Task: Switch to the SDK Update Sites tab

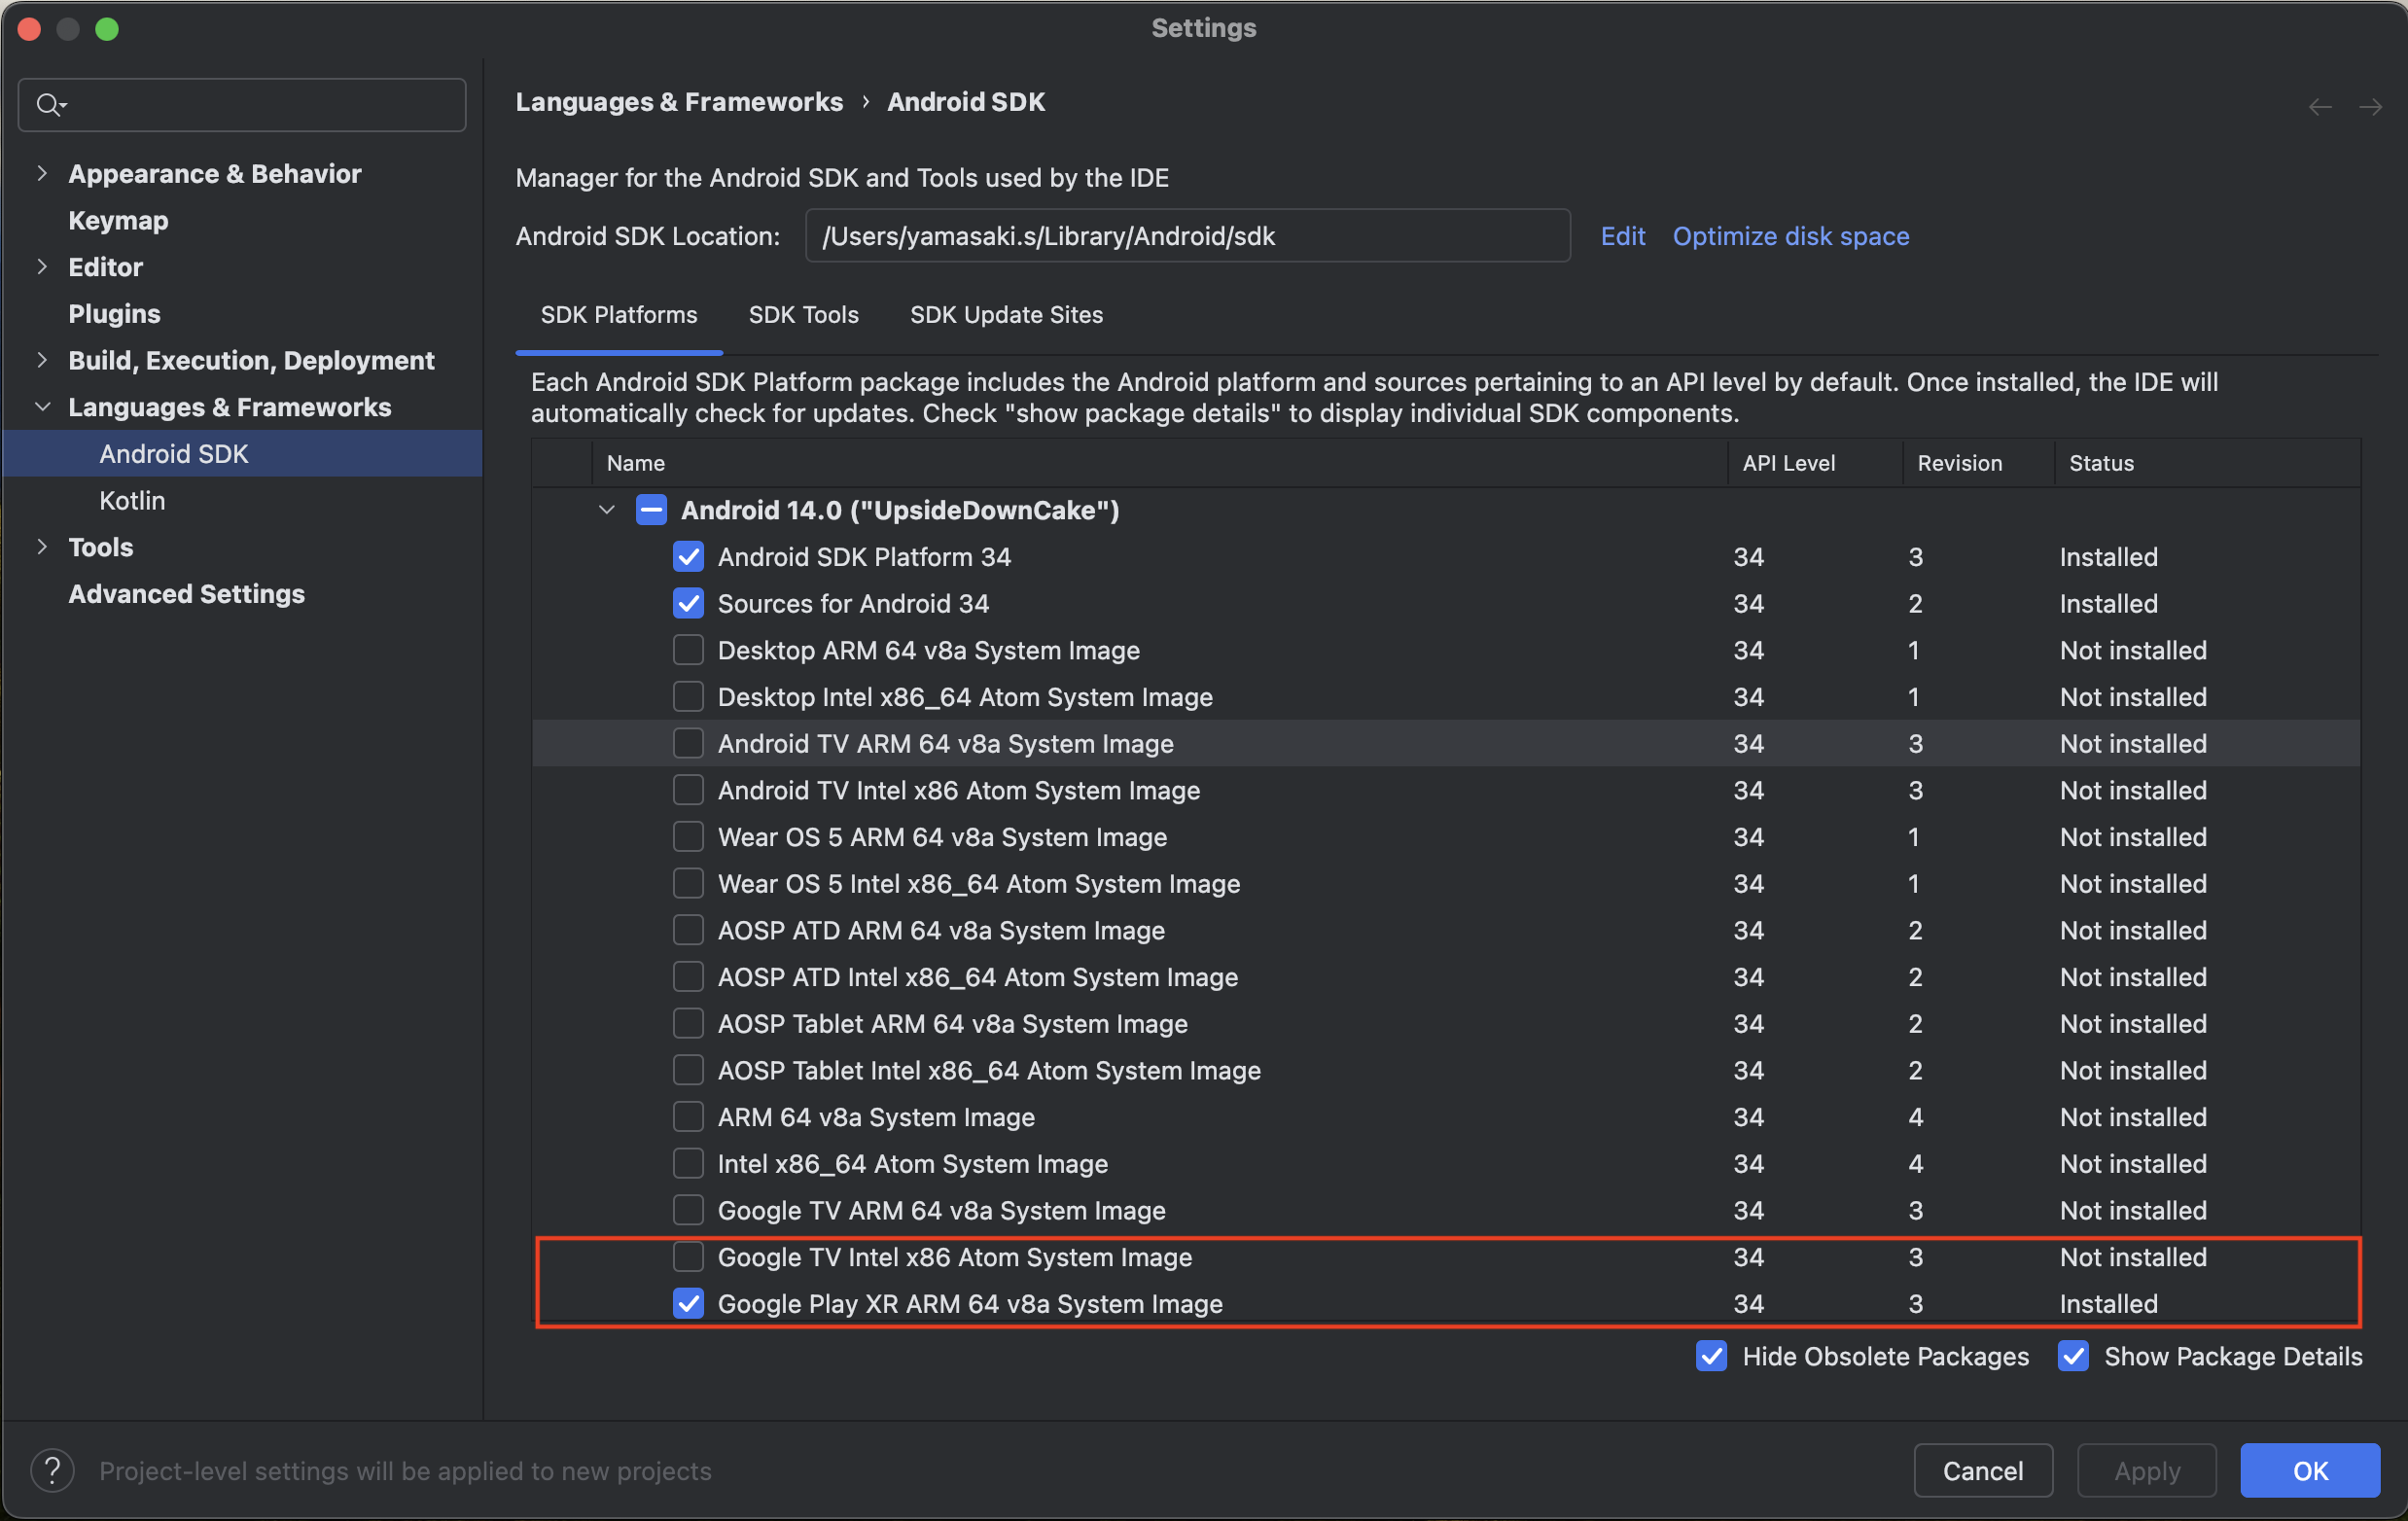Action: [x=1006, y=315]
